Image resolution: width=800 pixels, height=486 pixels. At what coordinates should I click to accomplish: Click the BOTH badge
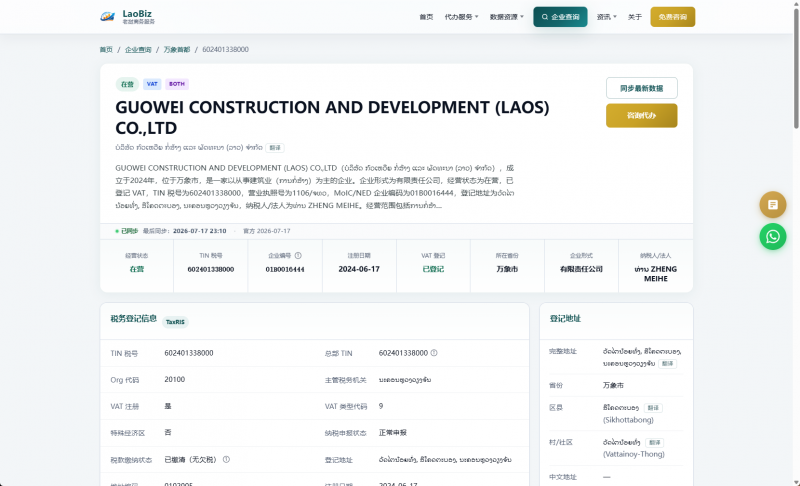(177, 84)
